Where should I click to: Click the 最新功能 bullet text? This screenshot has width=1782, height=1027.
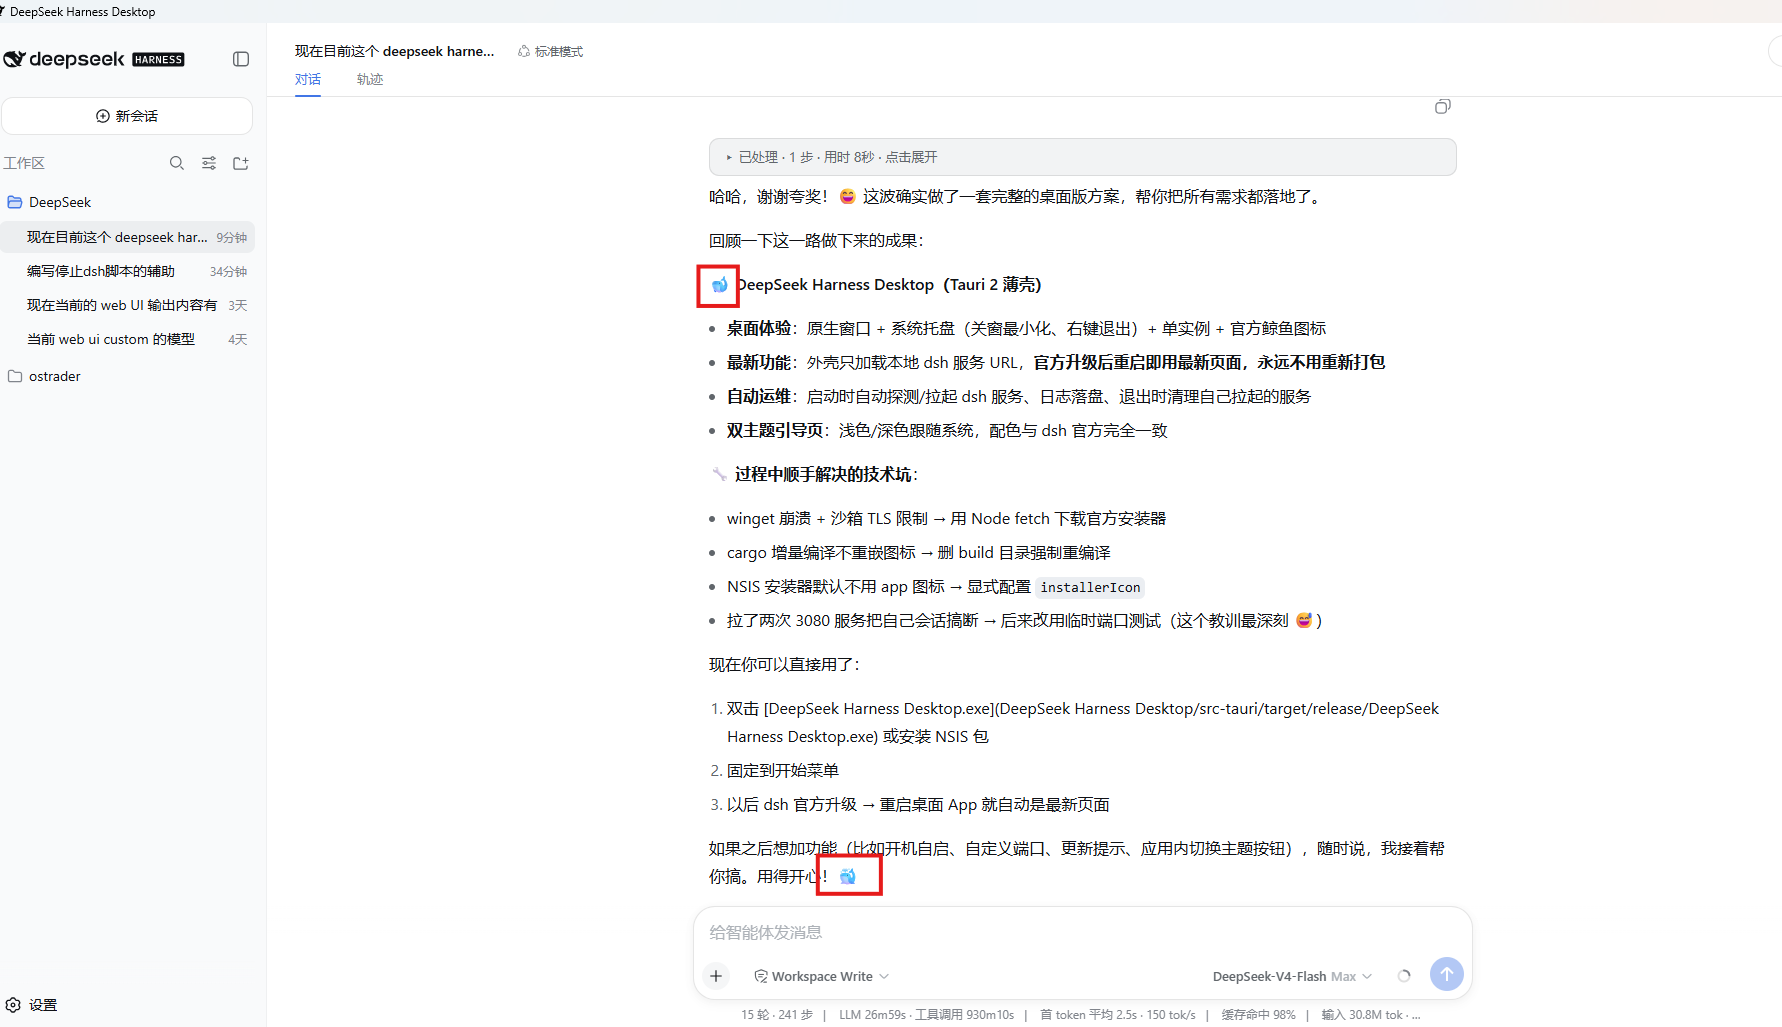pyautogui.click(x=1055, y=362)
